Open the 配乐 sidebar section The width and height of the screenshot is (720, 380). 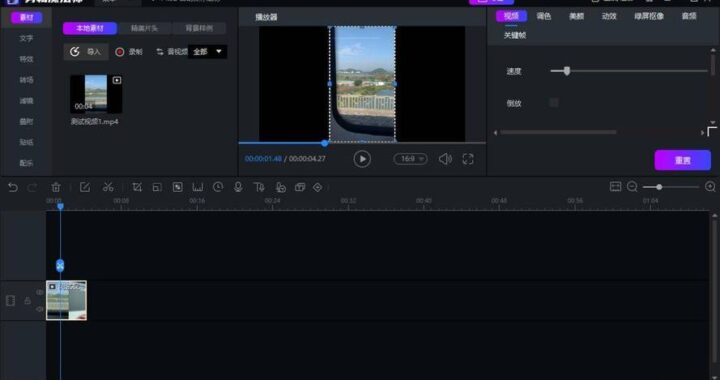(x=26, y=163)
